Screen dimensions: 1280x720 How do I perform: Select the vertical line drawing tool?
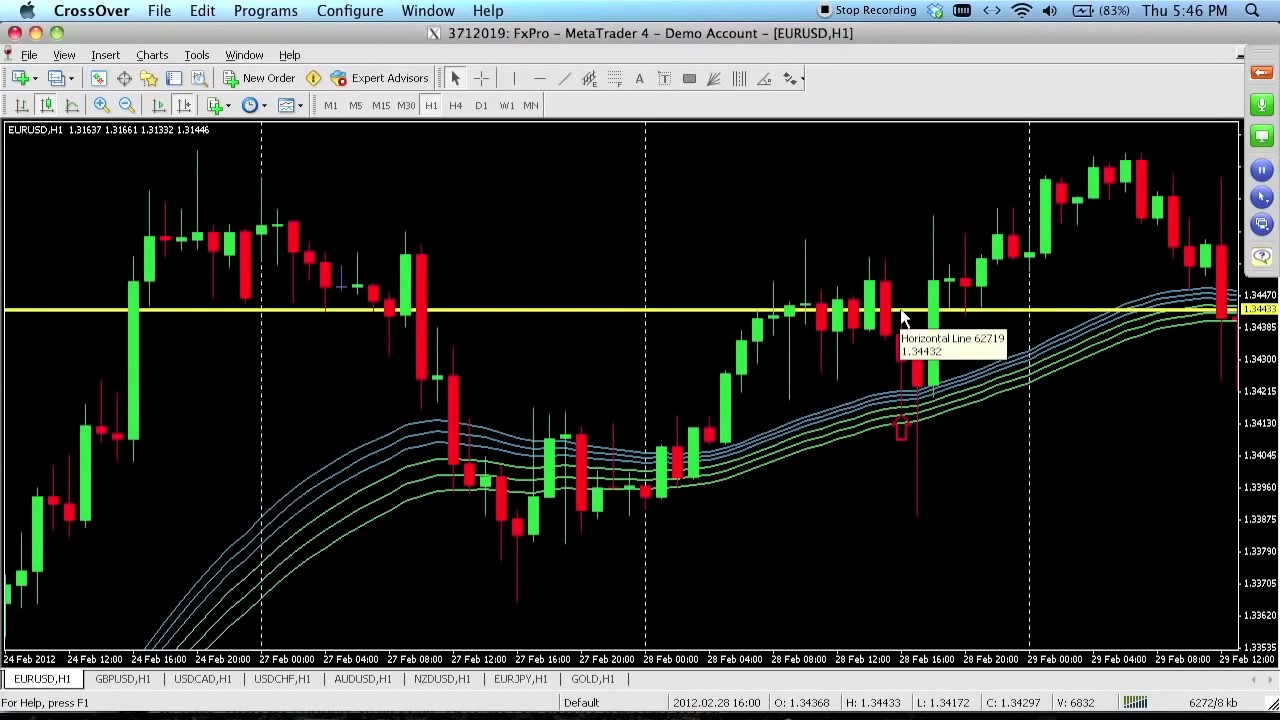coord(514,79)
